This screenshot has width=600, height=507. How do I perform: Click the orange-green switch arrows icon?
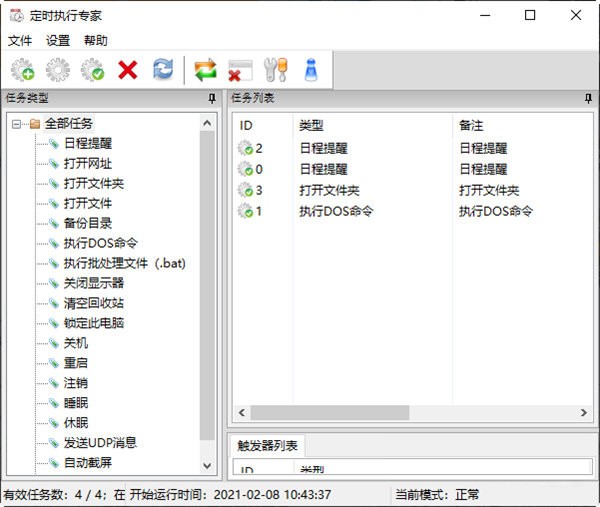click(205, 69)
